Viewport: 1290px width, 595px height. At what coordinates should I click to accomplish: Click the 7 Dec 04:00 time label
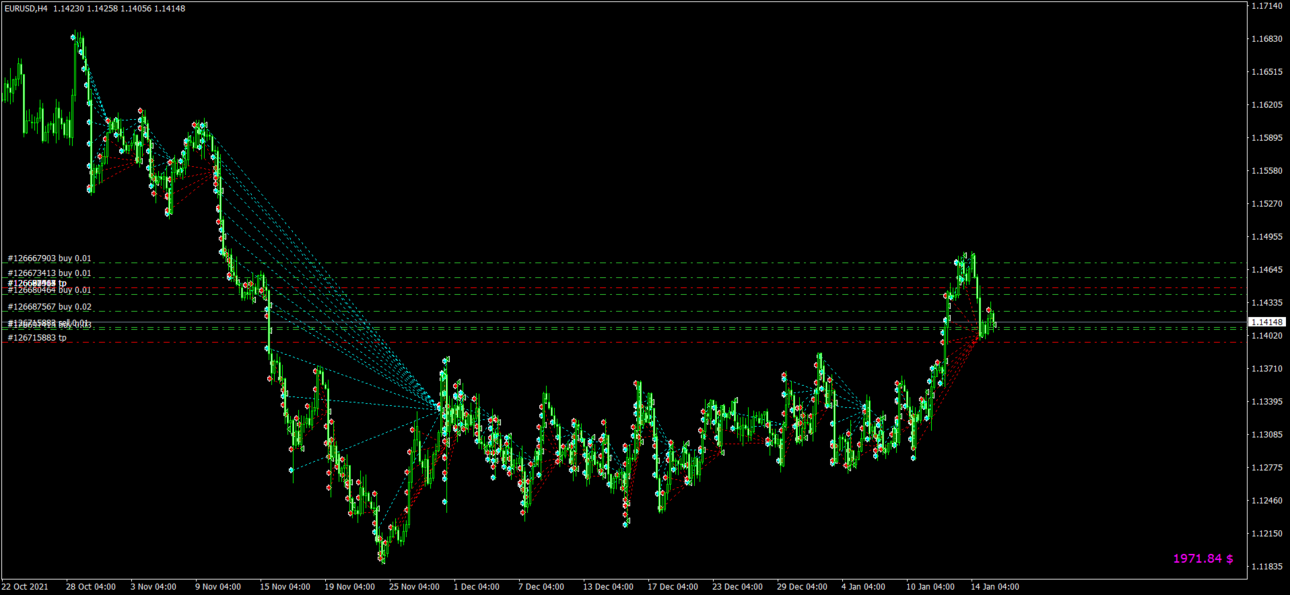[541, 587]
